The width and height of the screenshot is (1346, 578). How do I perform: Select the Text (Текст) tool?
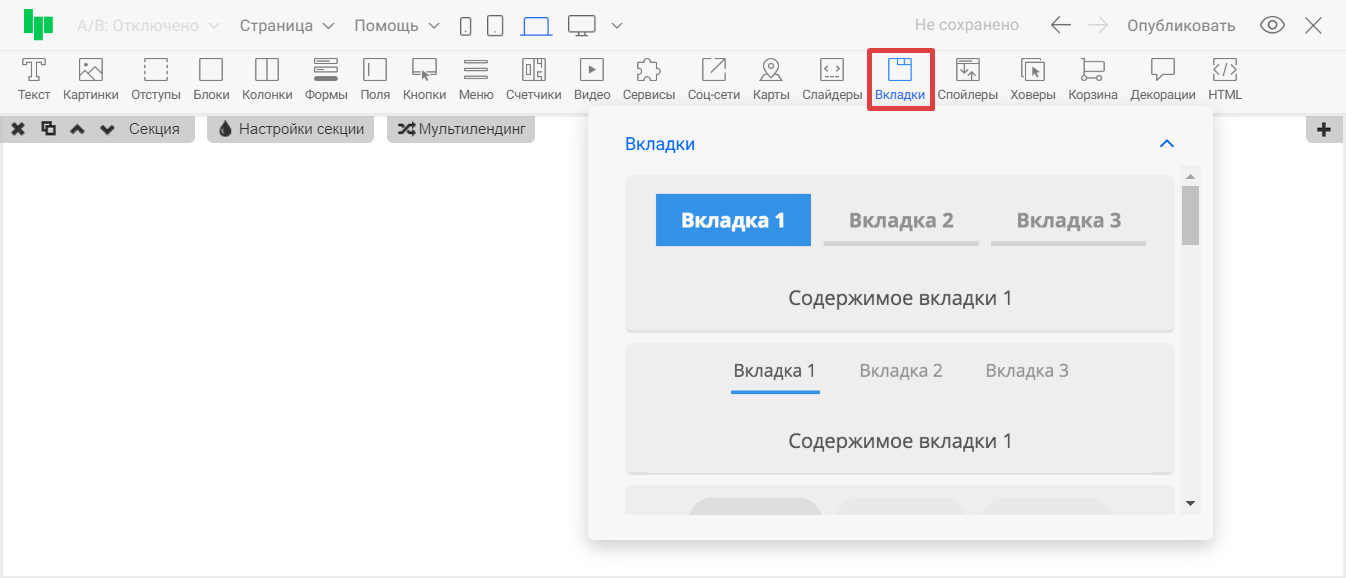click(x=34, y=79)
